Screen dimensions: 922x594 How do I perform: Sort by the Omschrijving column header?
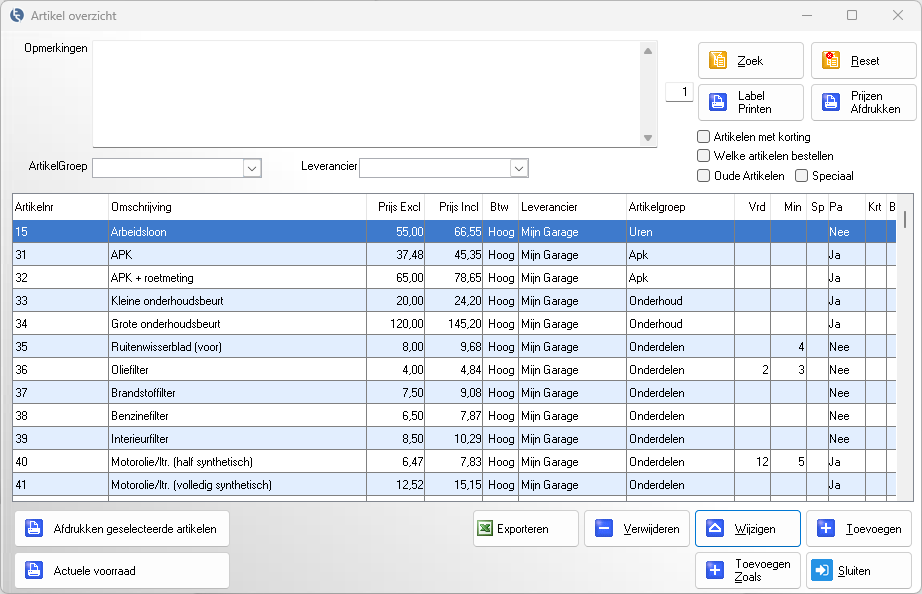[x=237, y=207]
